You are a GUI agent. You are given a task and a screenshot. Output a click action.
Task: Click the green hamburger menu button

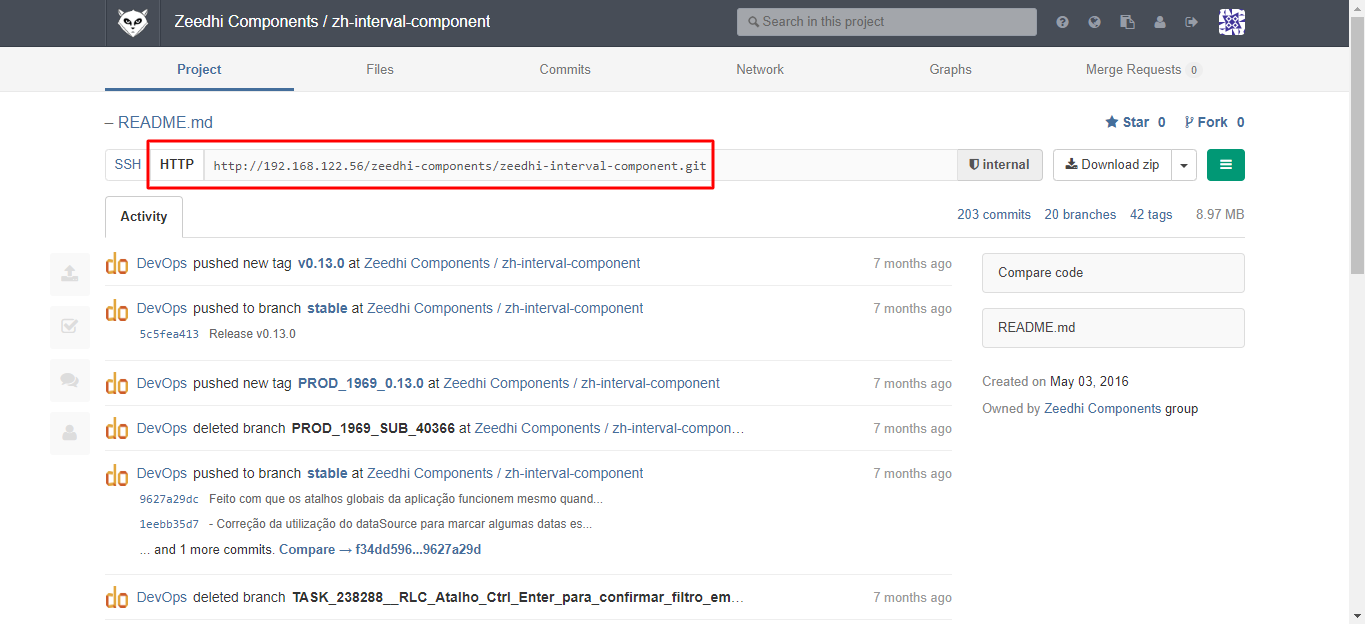pos(1226,165)
